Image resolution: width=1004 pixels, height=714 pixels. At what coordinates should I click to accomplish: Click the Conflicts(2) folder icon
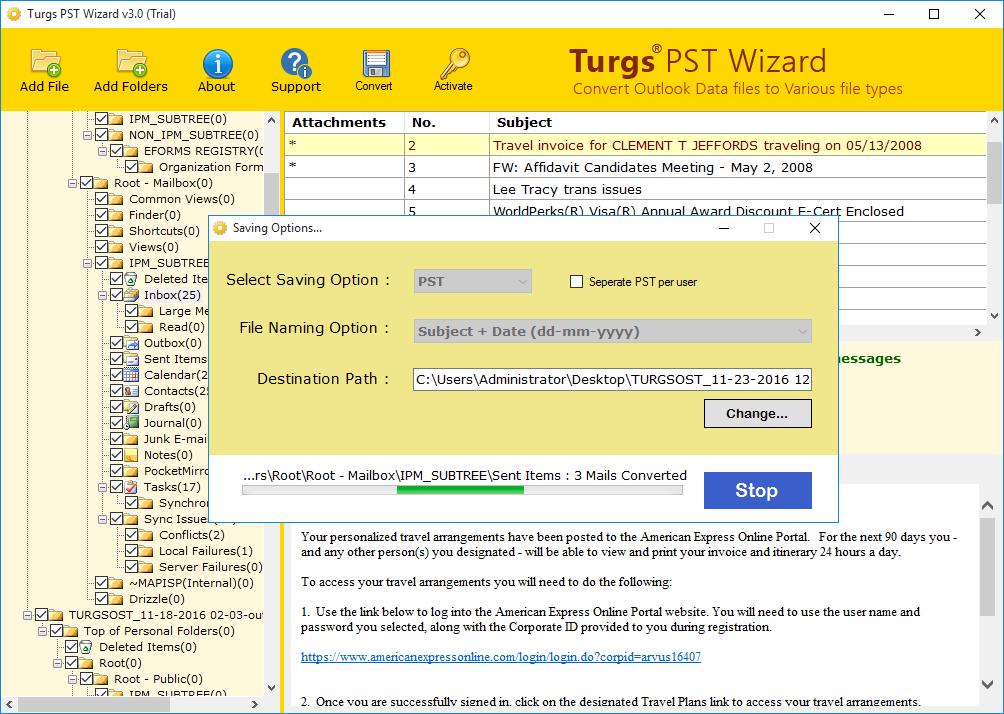tap(147, 535)
